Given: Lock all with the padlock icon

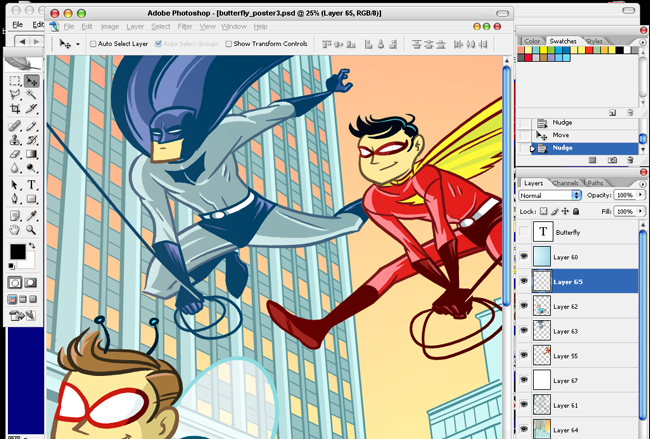Looking at the screenshot, I should point(576,211).
